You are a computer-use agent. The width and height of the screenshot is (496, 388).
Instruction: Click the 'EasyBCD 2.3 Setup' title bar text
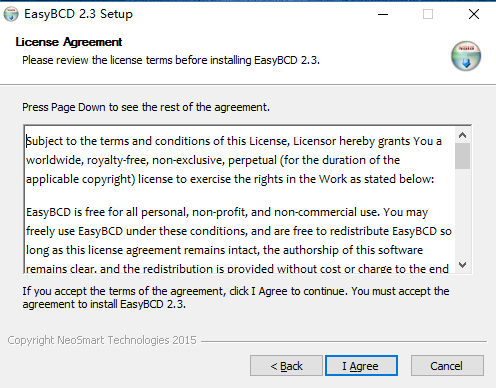(78, 14)
